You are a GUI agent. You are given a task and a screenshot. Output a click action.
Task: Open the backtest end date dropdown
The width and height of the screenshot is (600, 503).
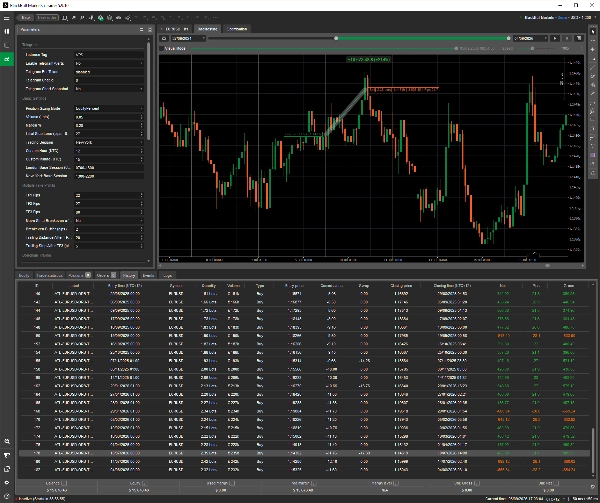click(531, 38)
